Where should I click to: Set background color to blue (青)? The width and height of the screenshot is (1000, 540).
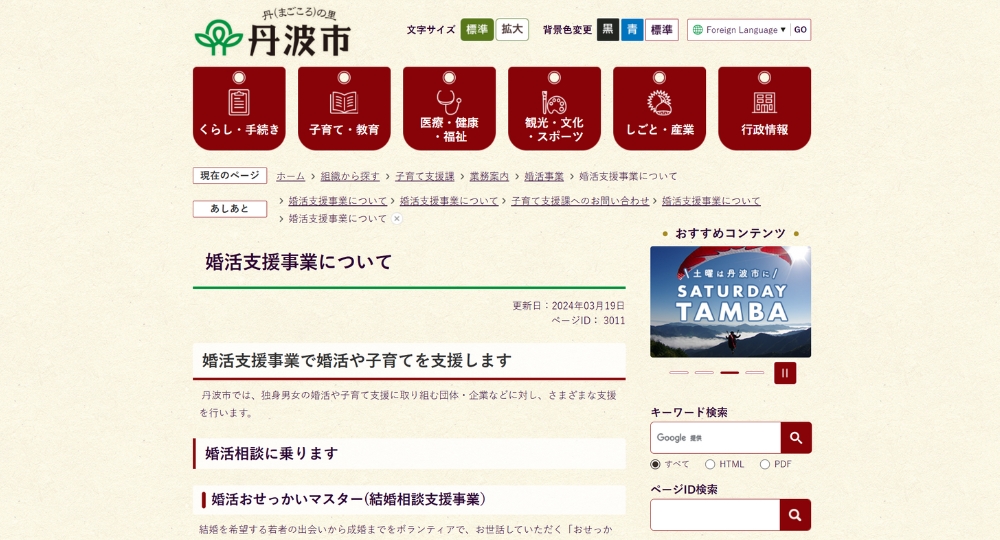[632, 29]
